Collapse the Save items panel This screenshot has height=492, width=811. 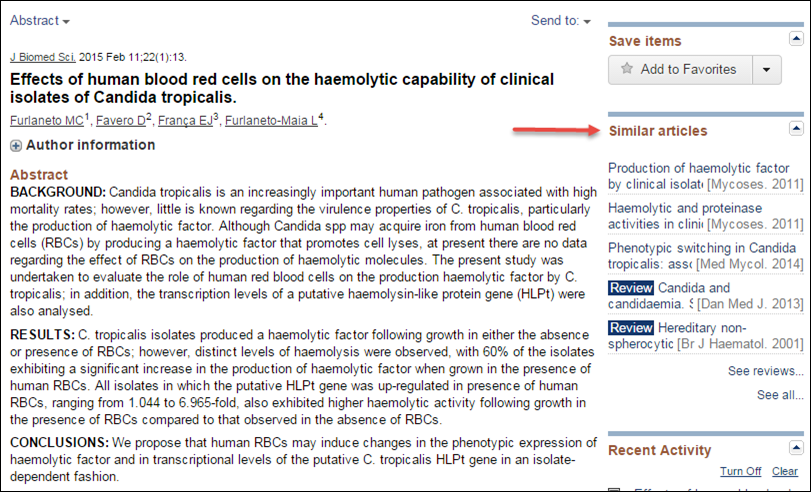click(796, 39)
